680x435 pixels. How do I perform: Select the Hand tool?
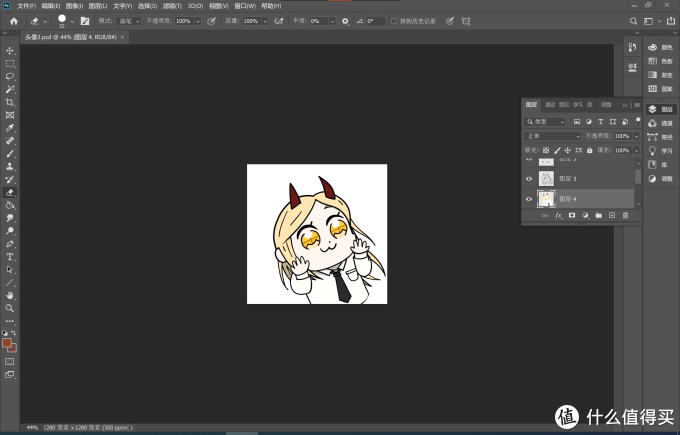tap(10, 295)
